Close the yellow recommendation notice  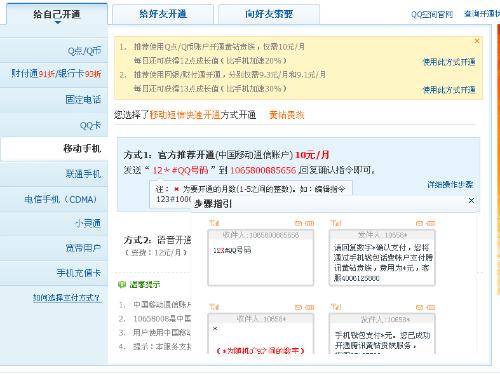[x=477, y=41]
